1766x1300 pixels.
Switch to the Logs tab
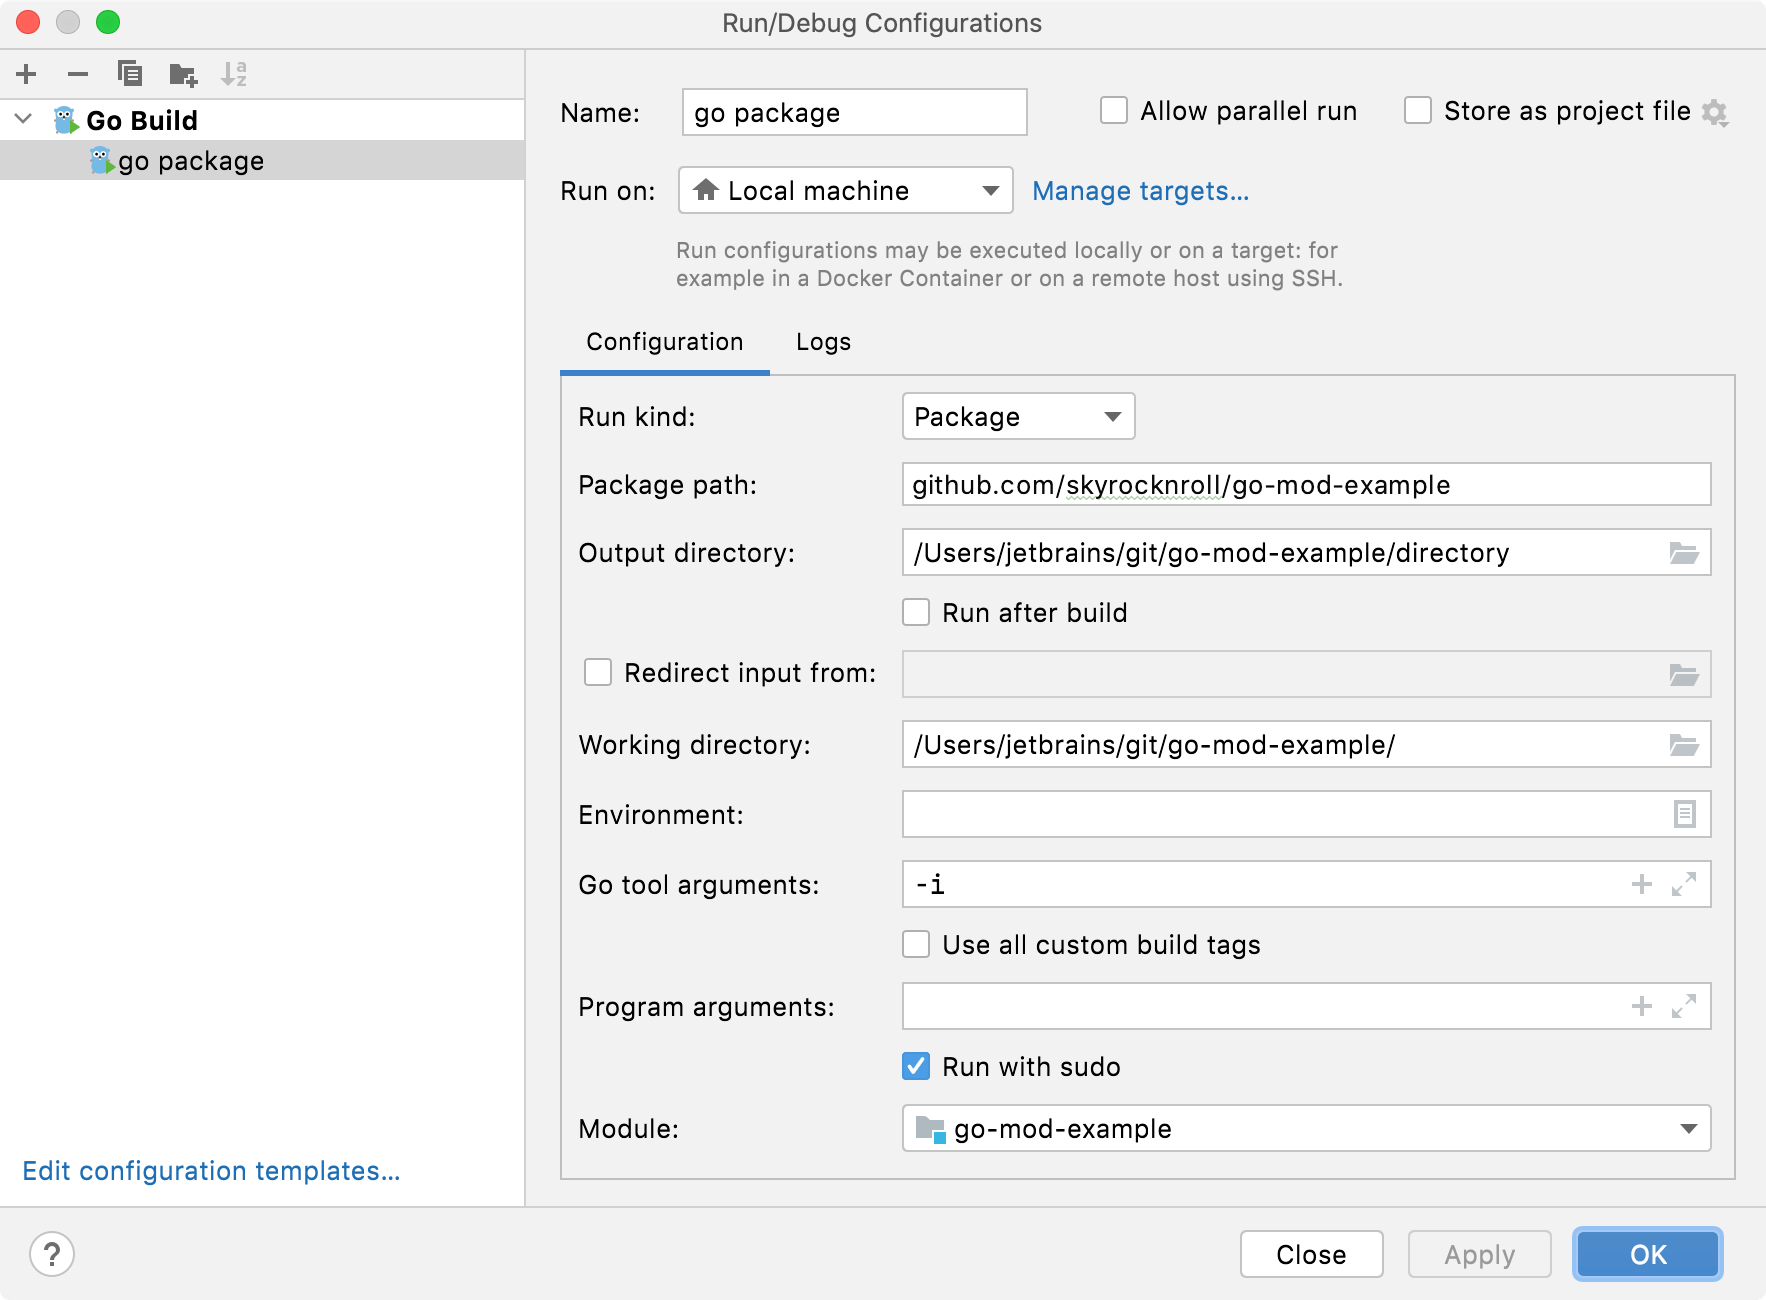click(x=822, y=342)
